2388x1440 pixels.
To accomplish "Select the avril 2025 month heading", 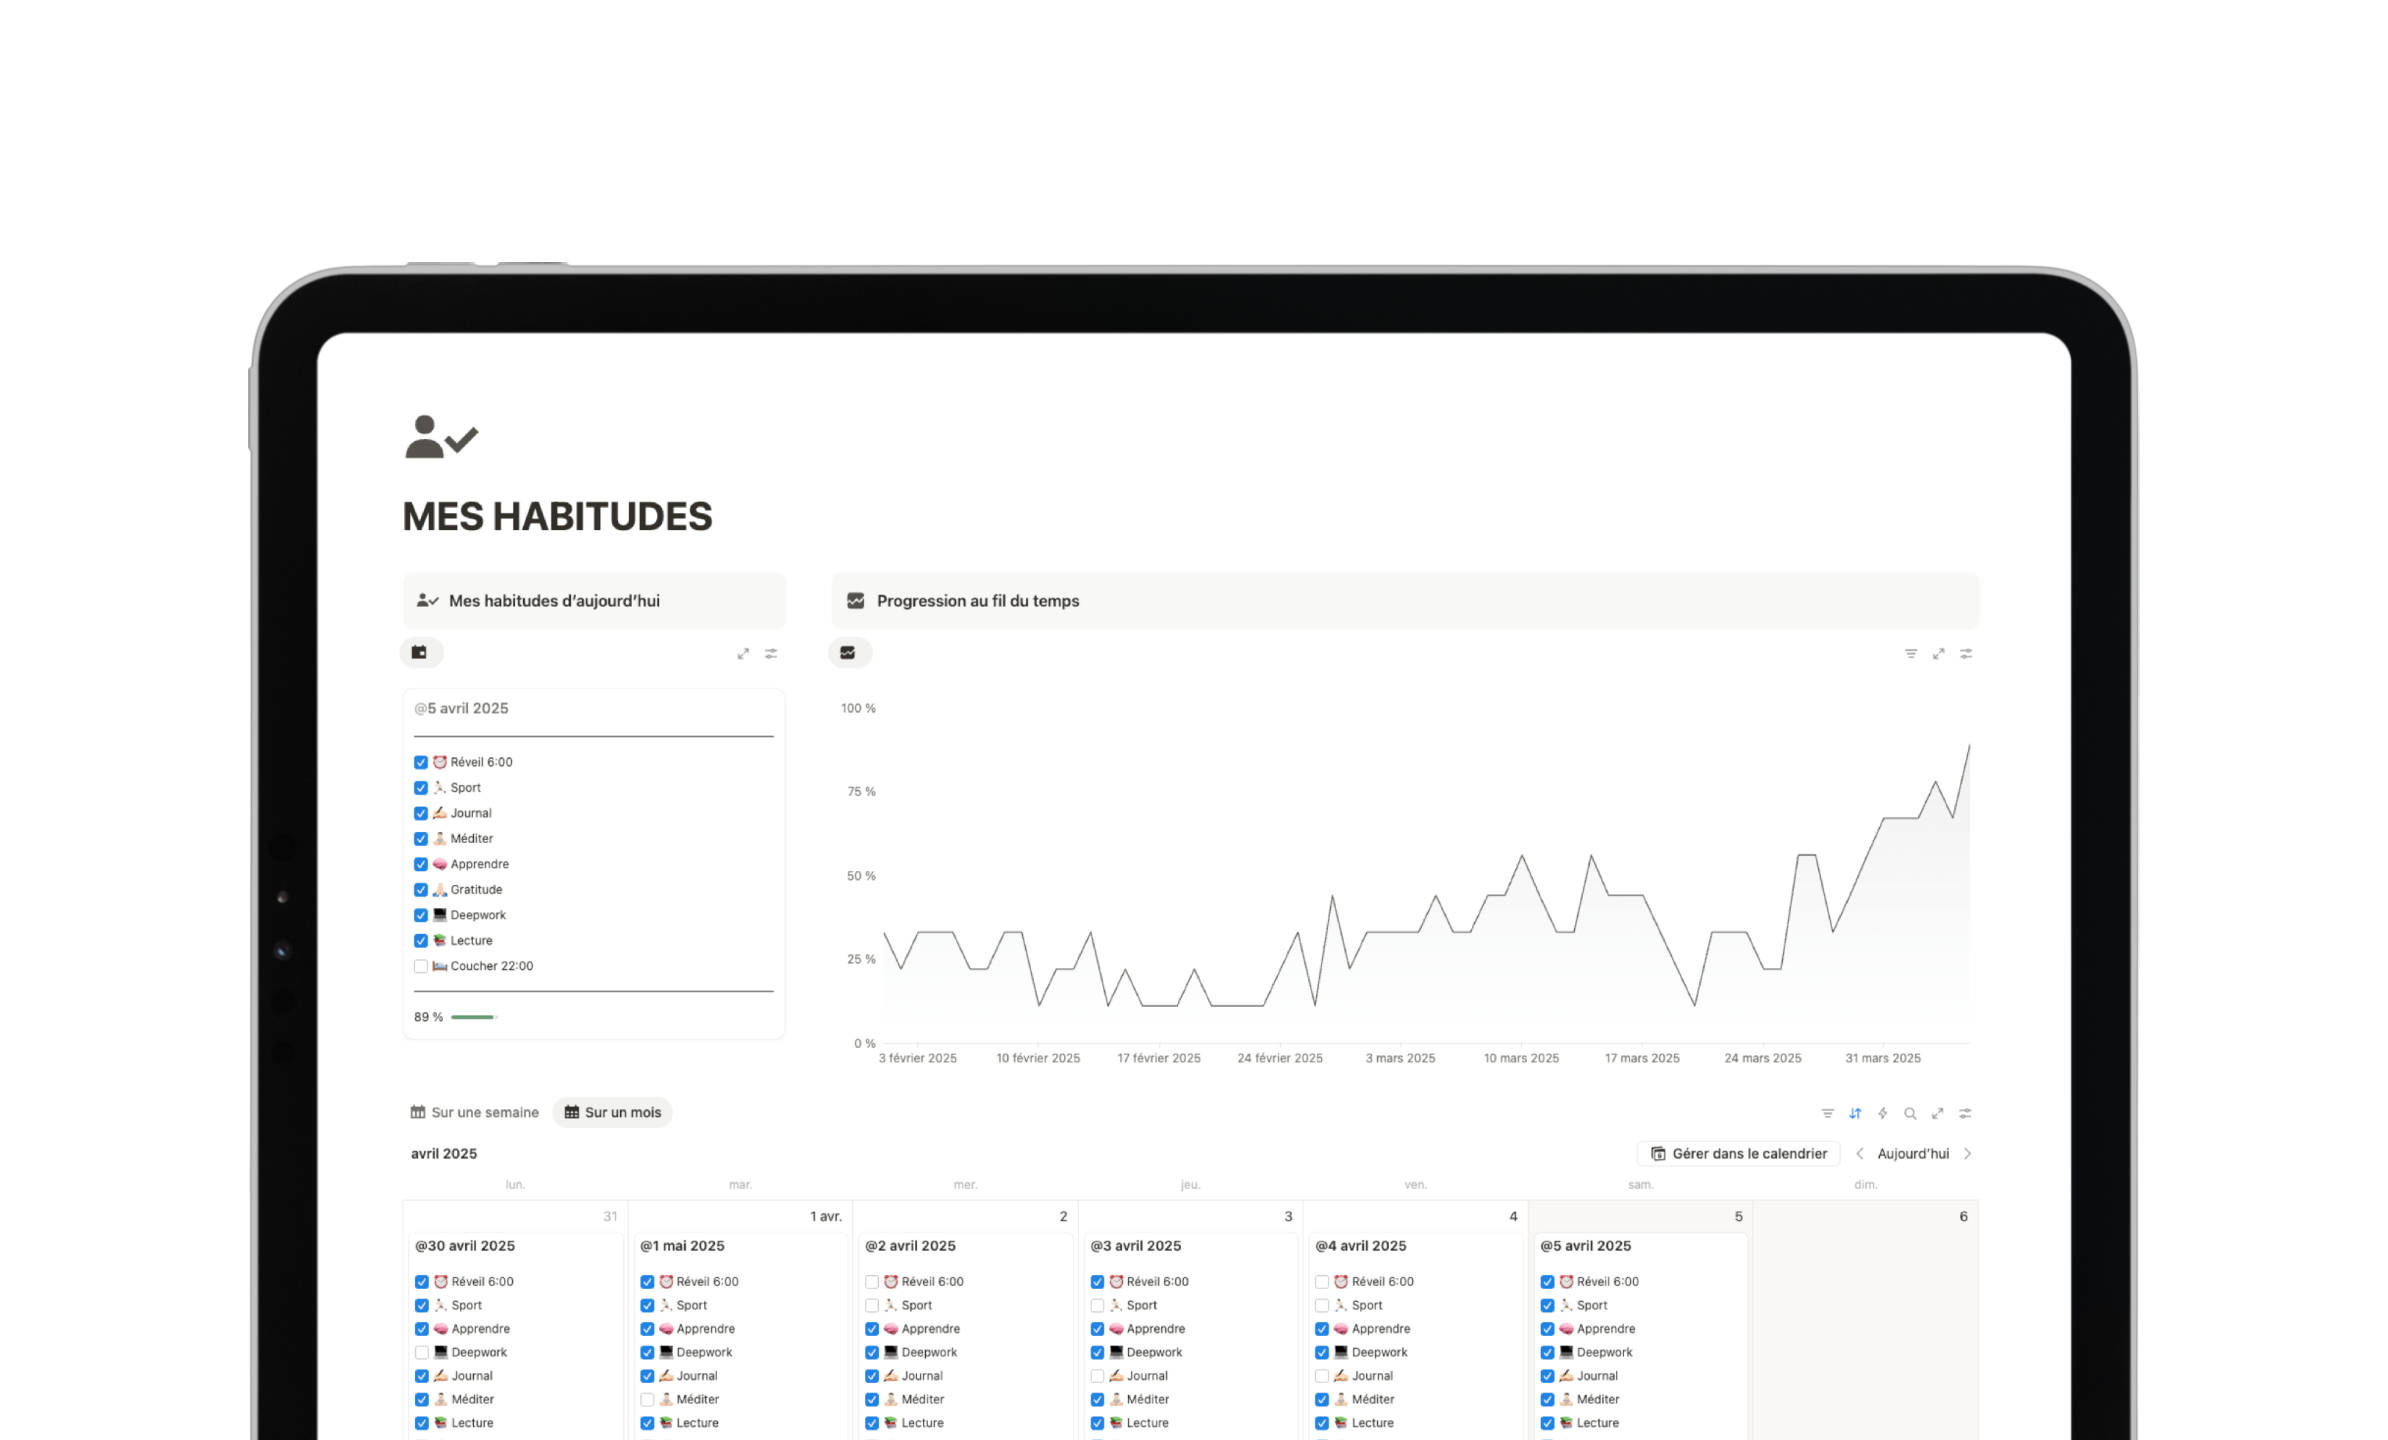I will 443,1153.
